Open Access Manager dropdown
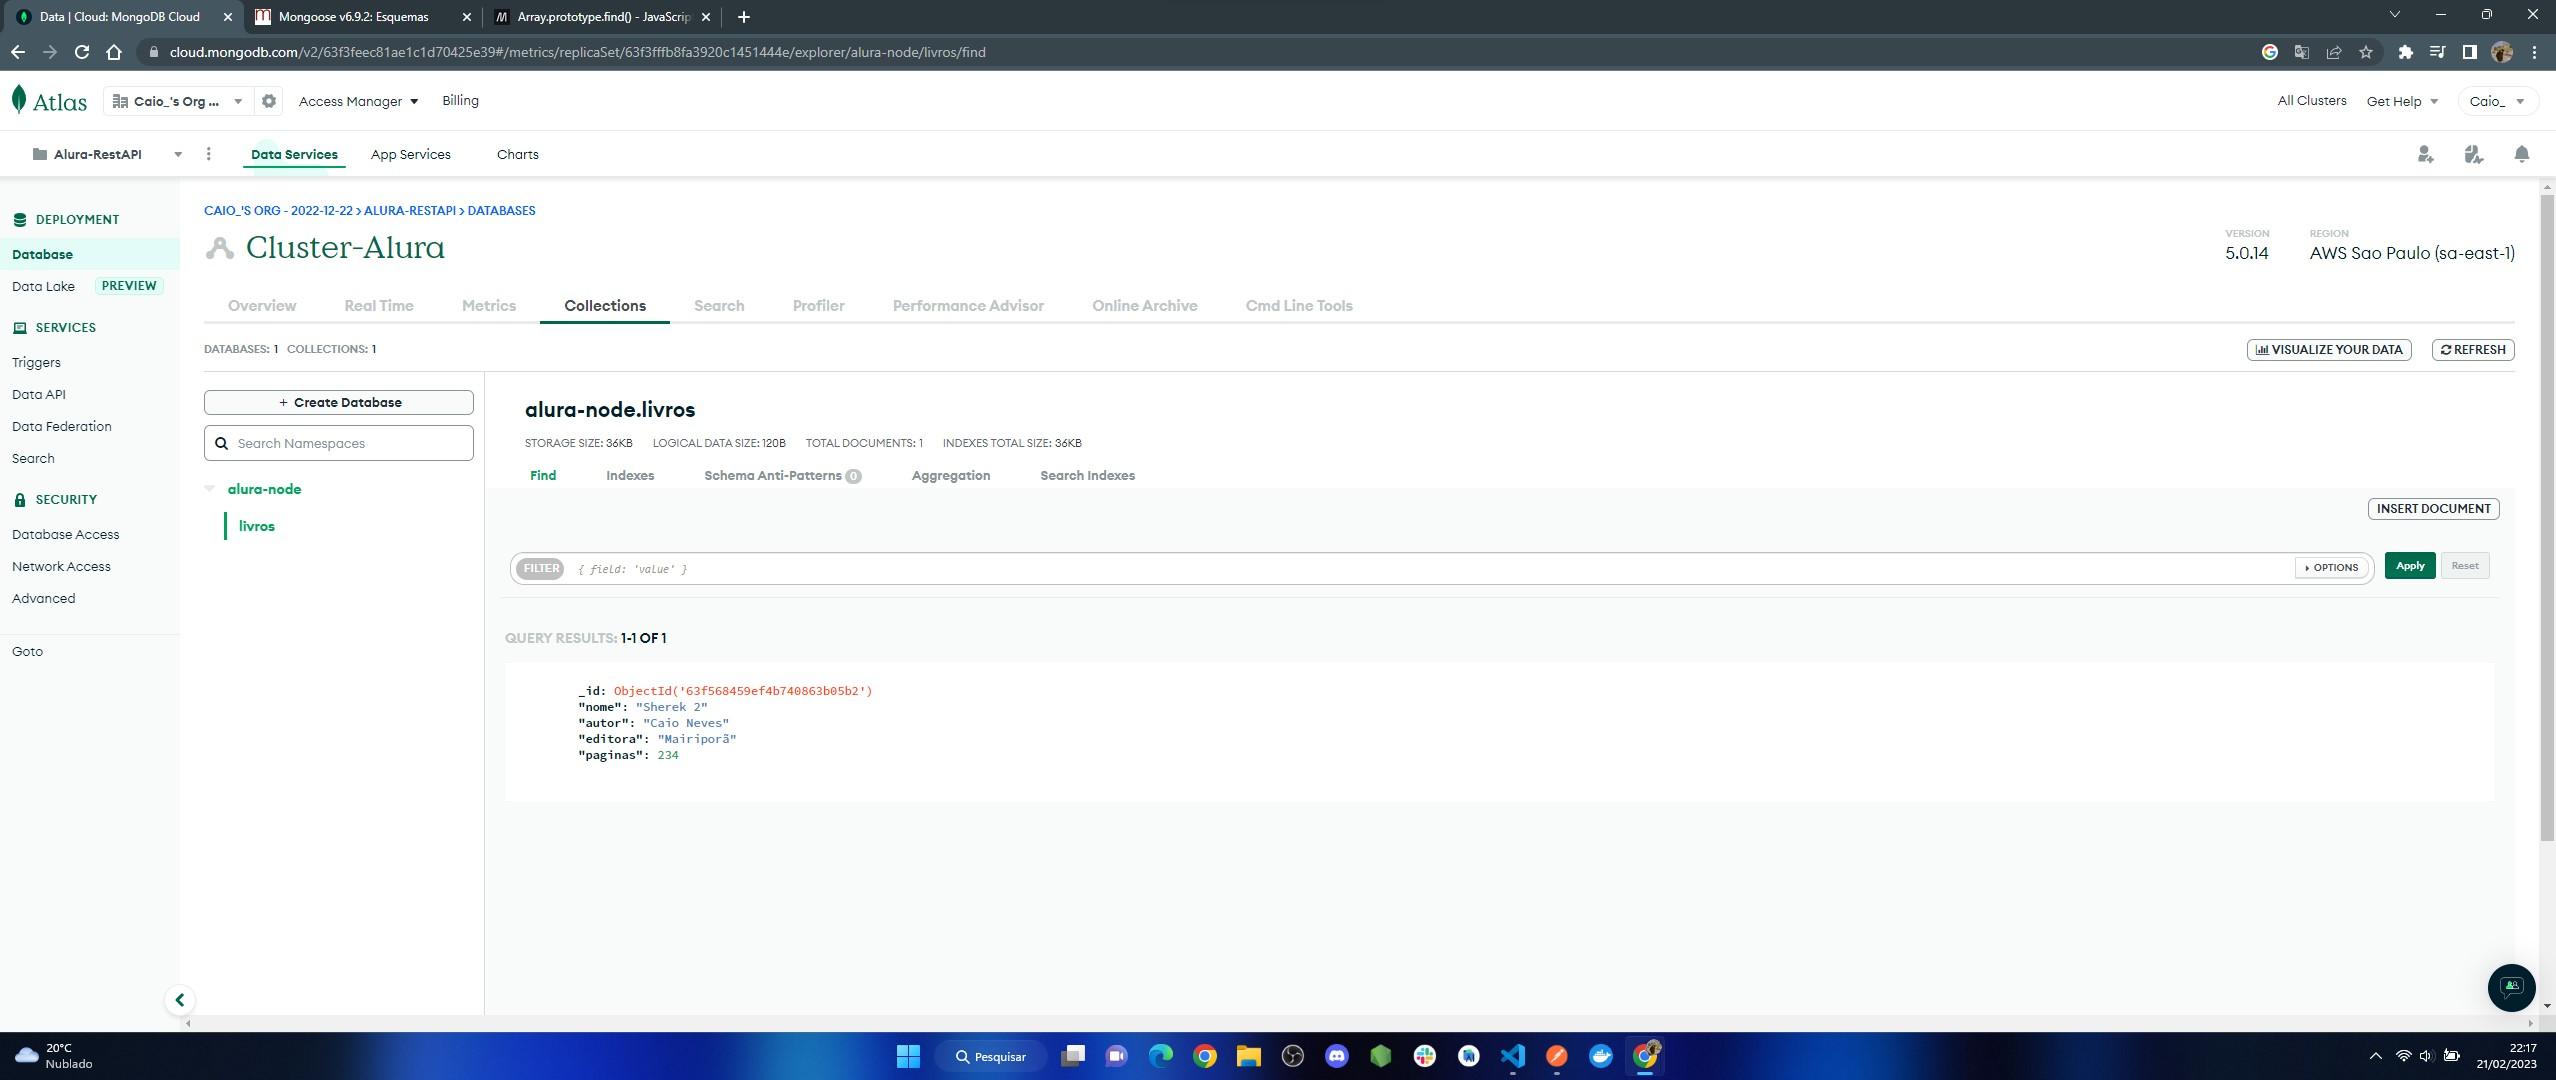 (x=358, y=101)
